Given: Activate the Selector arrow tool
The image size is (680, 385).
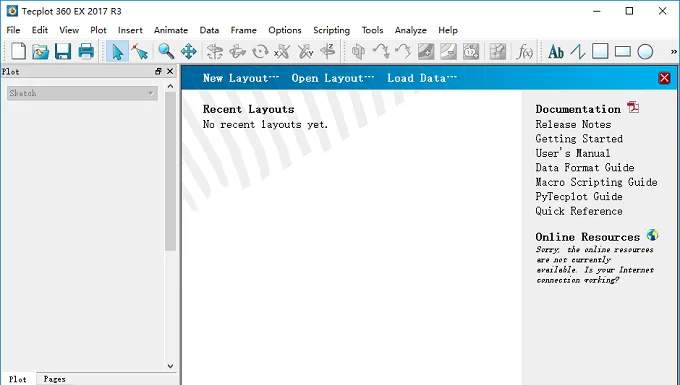Looking at the screenshot, I should click(x=117, y=52).
